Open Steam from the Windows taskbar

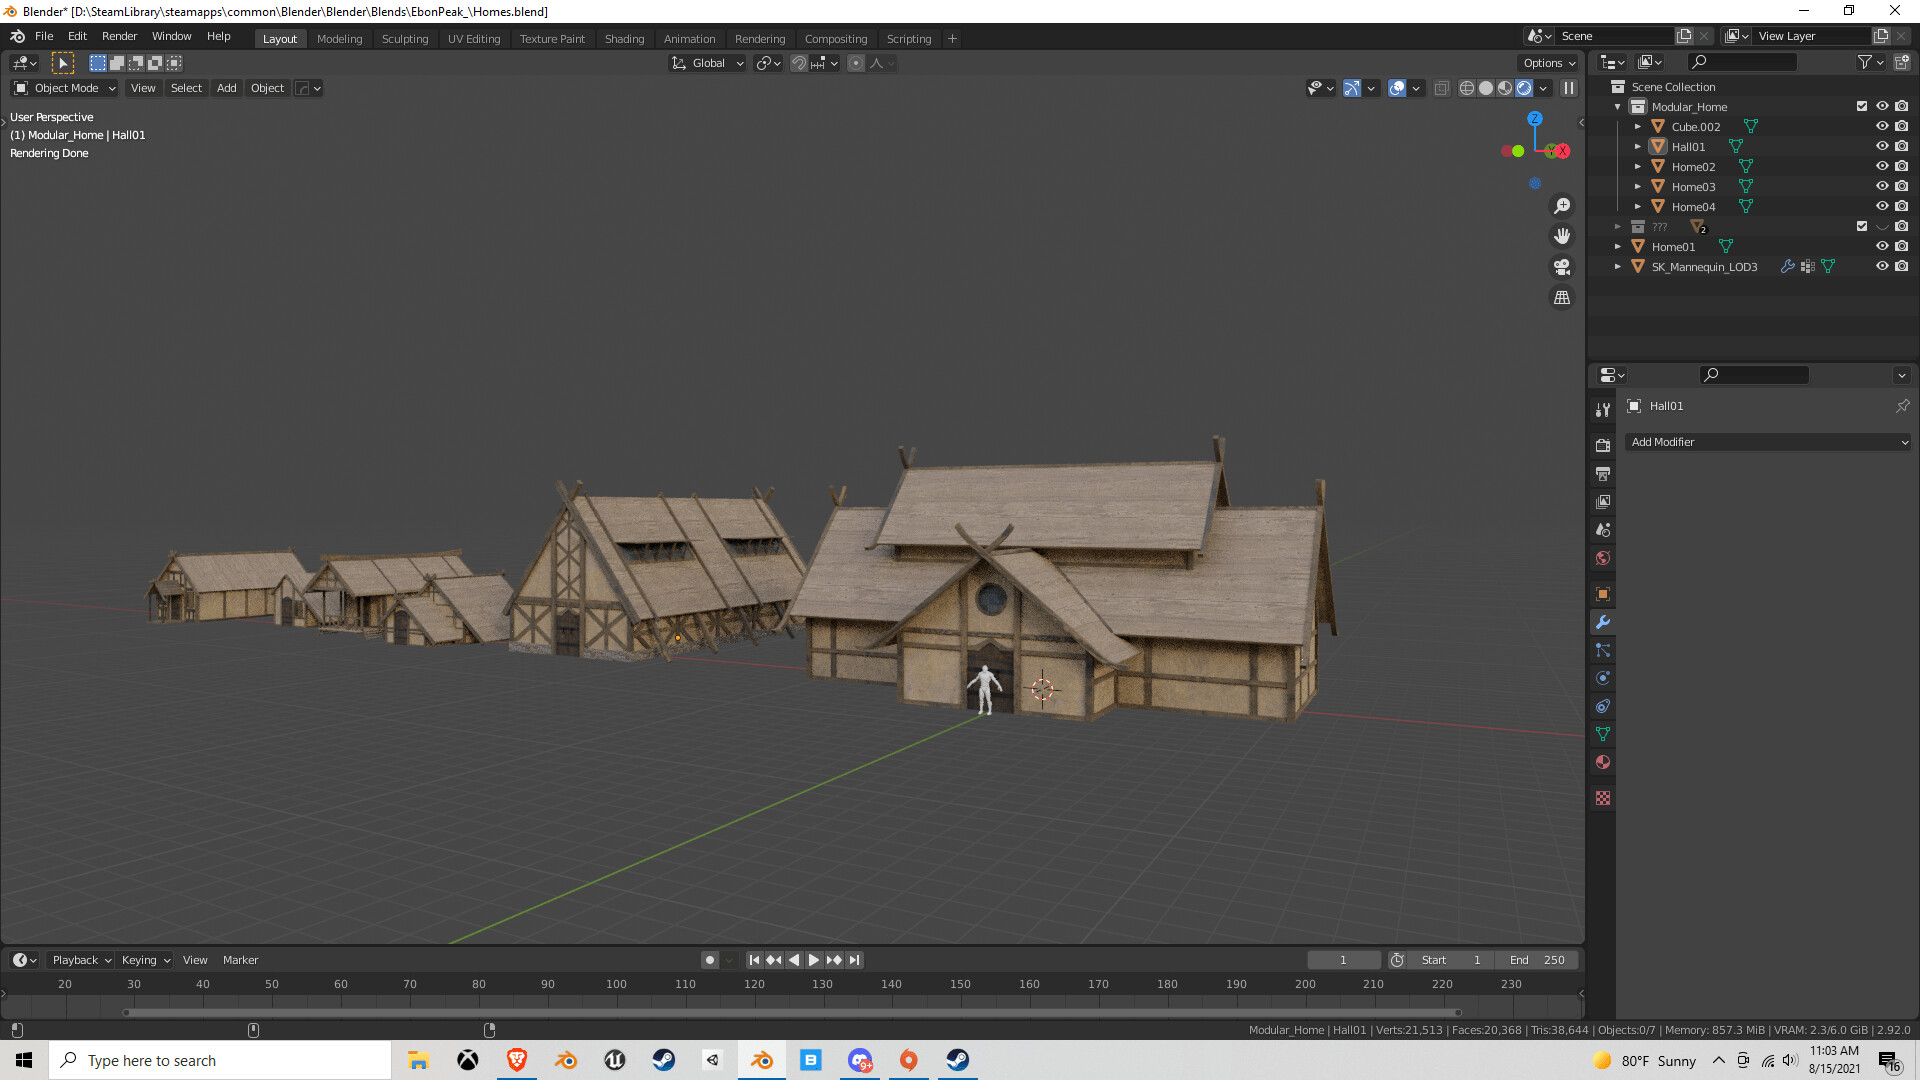663,1060
